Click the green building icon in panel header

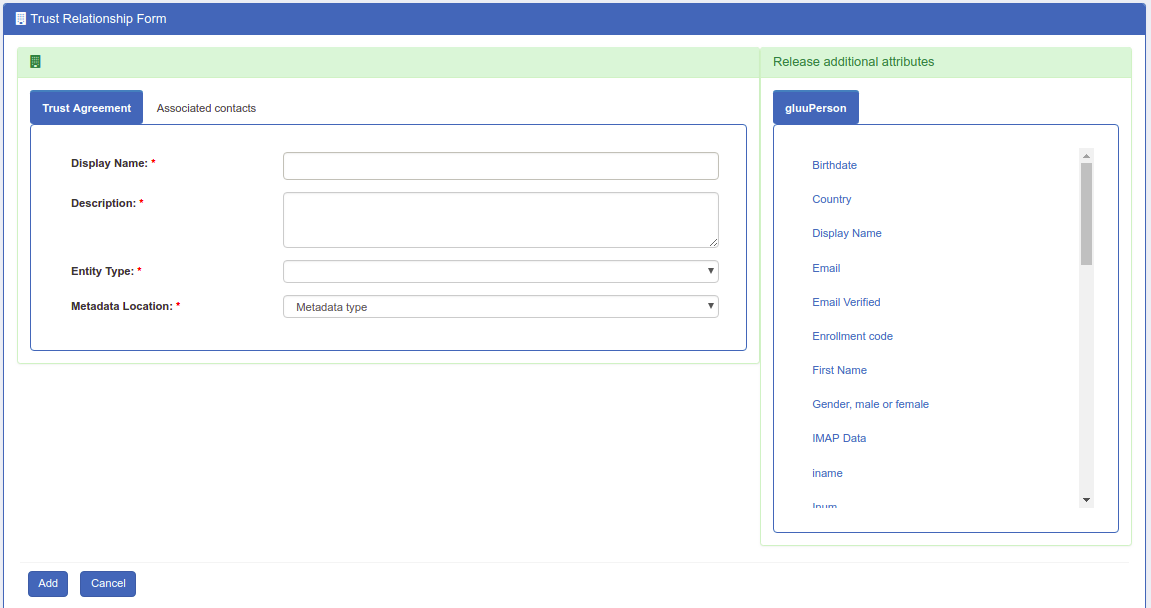coord(35,62)
